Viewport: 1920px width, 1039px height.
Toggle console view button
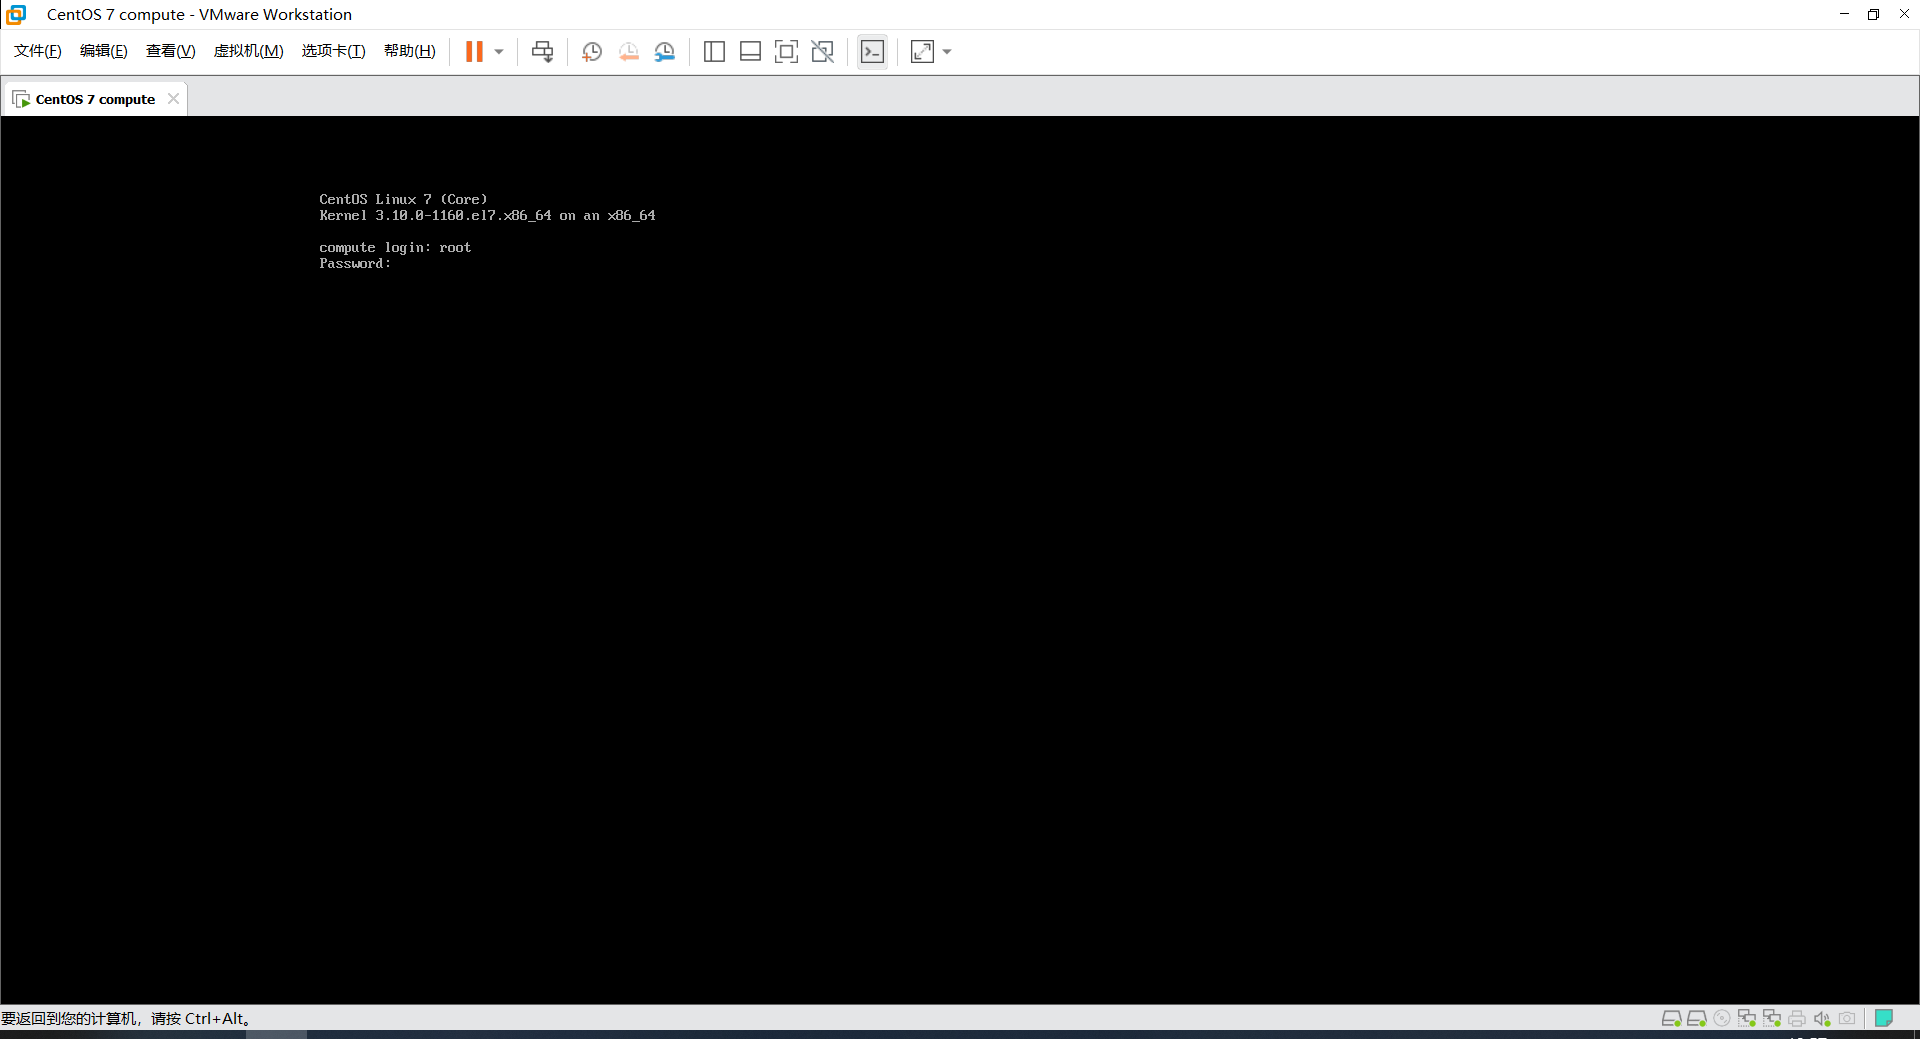[872, 52]
